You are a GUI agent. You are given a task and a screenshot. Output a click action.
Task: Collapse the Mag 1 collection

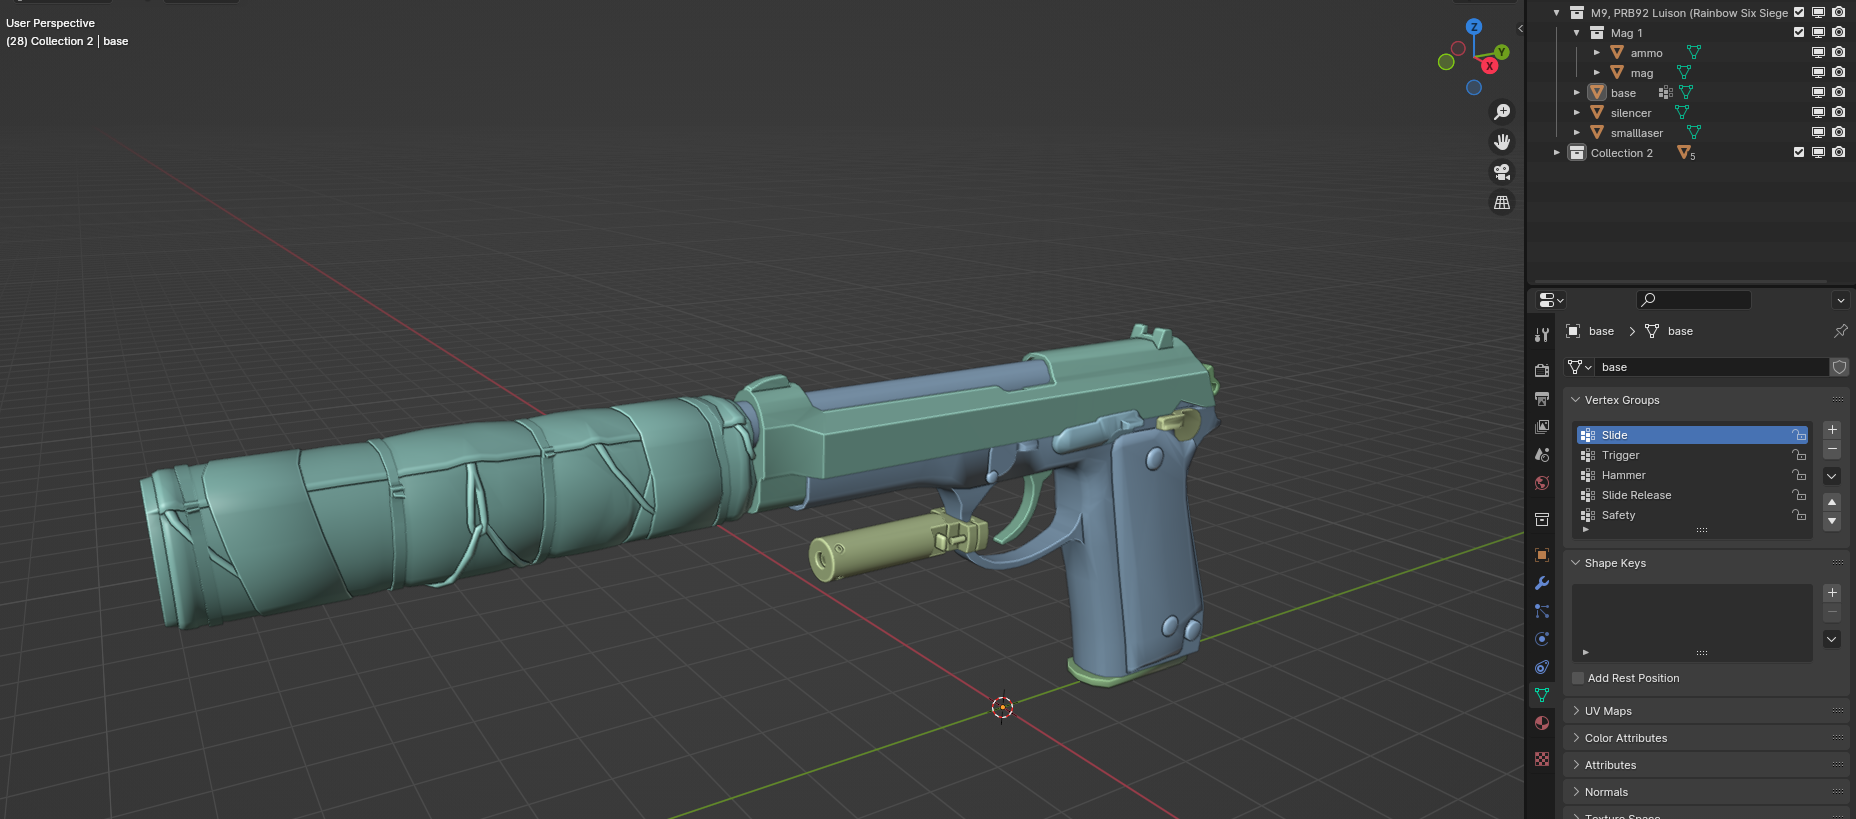point(1577,32)
